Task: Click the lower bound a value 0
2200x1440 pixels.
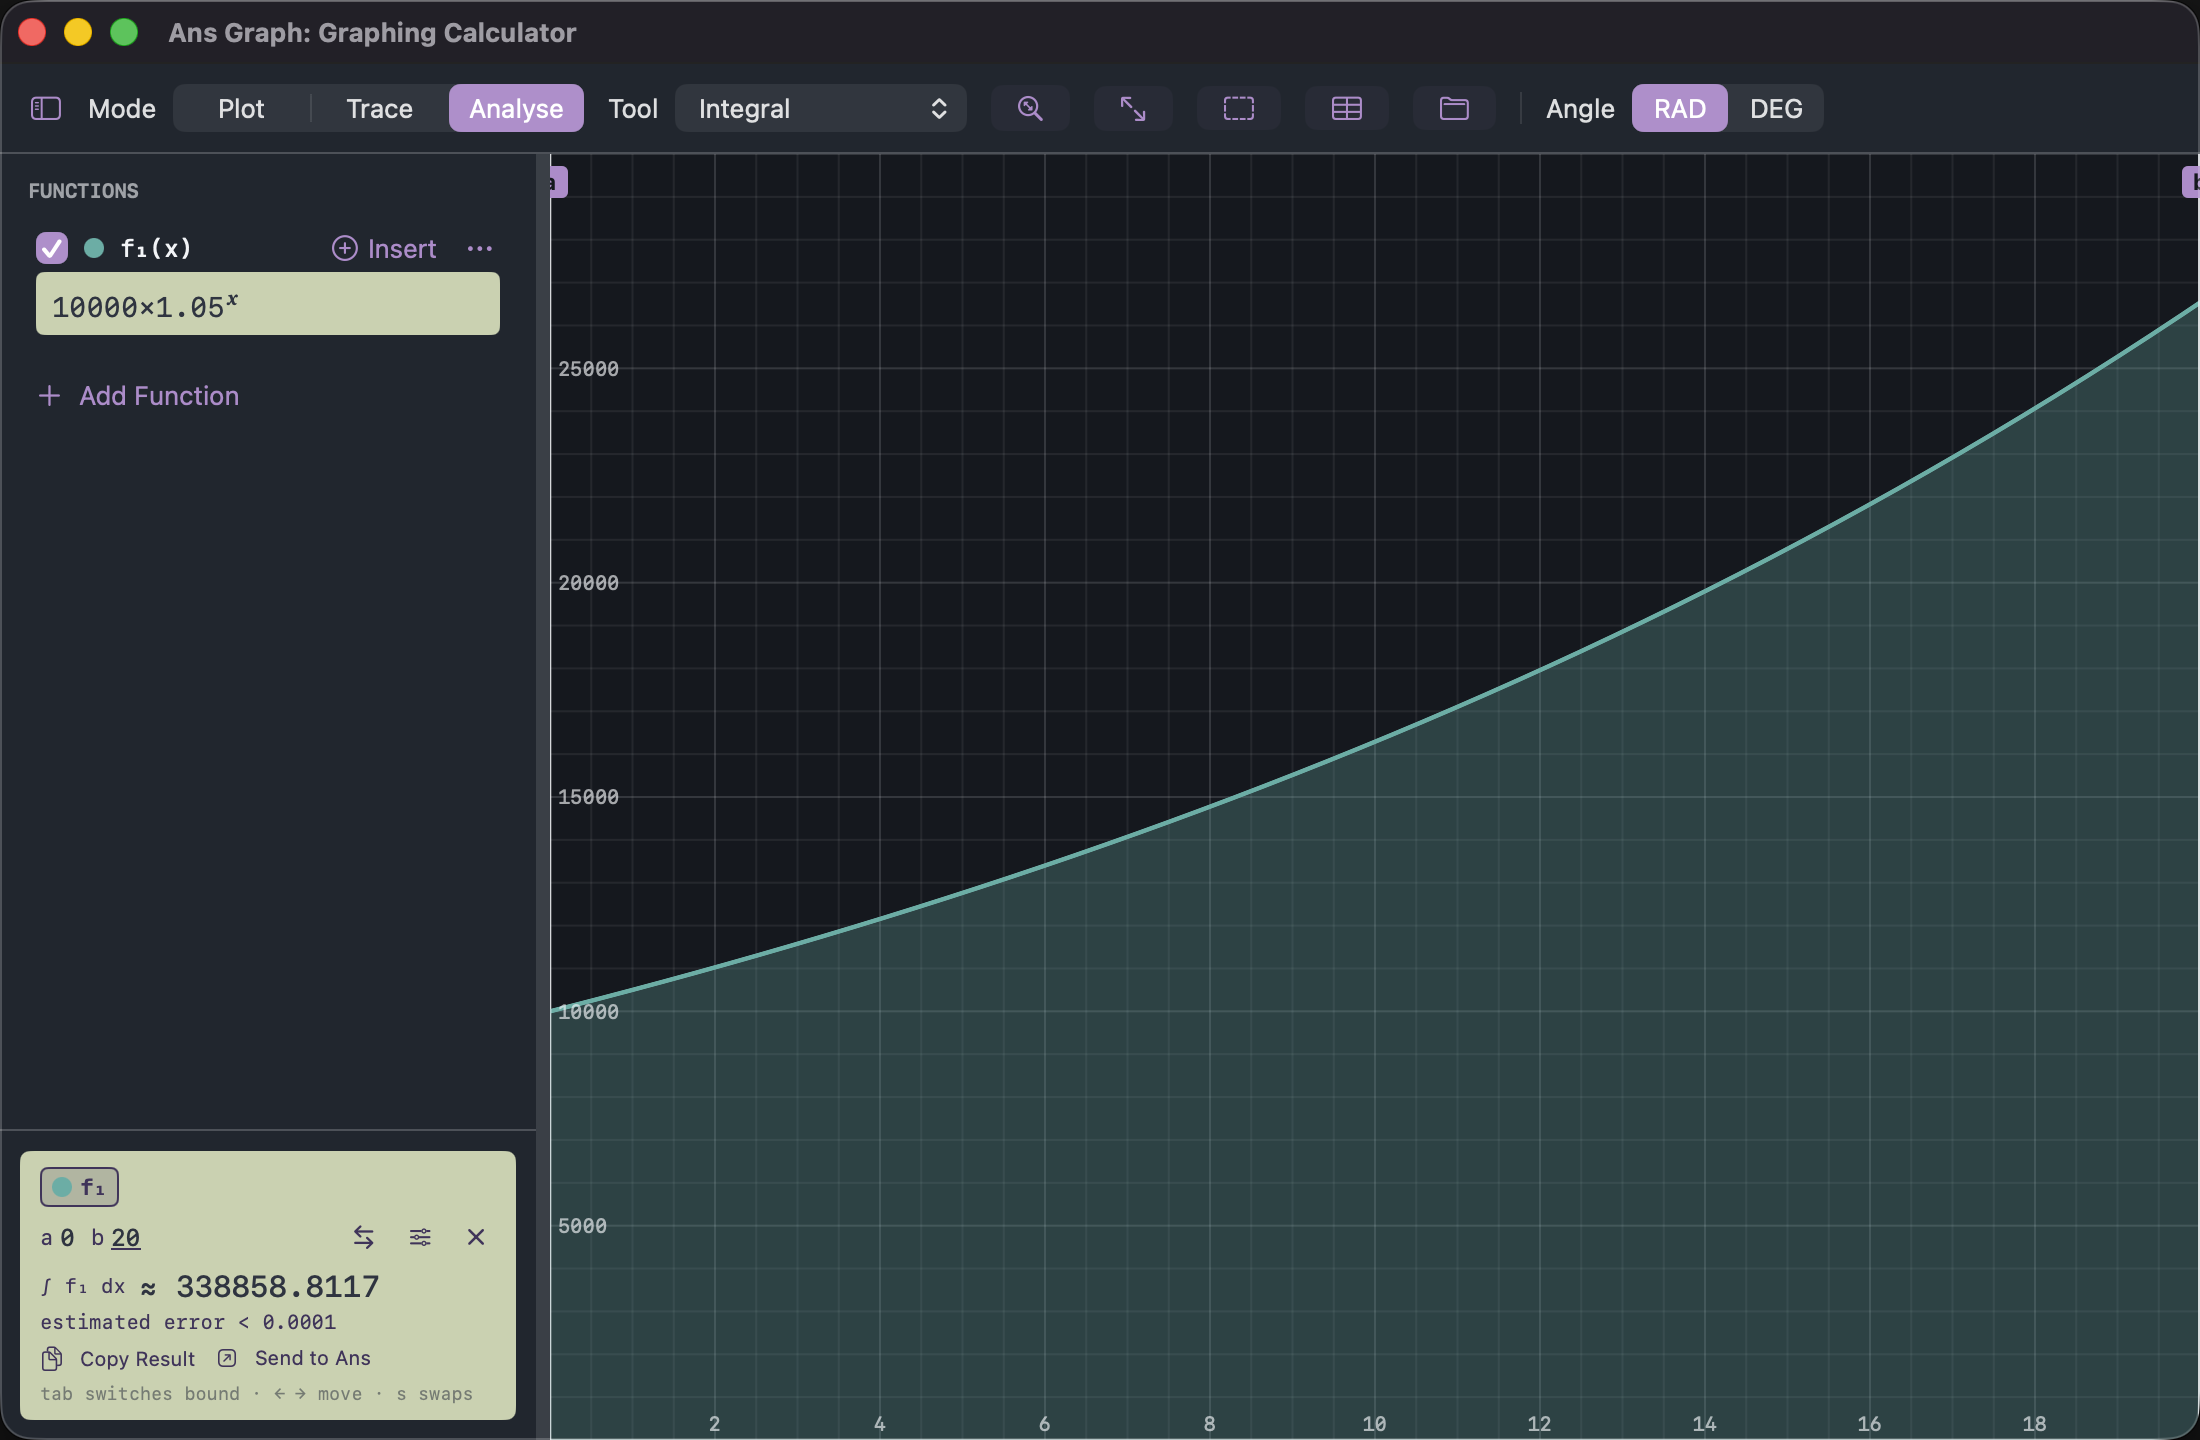Action: point(67,1238)
